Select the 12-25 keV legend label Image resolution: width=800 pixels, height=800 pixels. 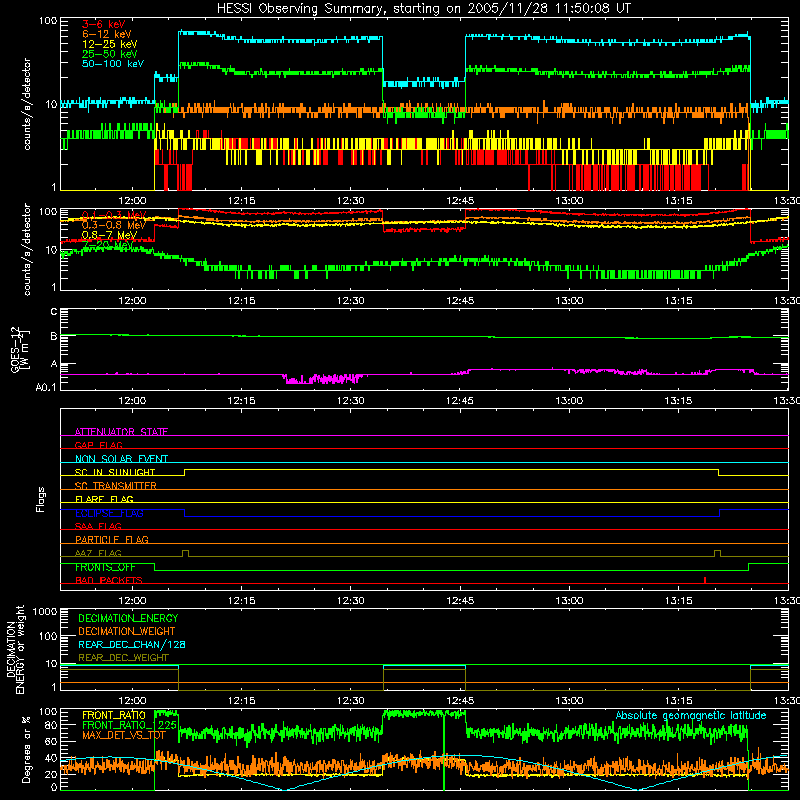pyautogui.click(x=110, y=44)
